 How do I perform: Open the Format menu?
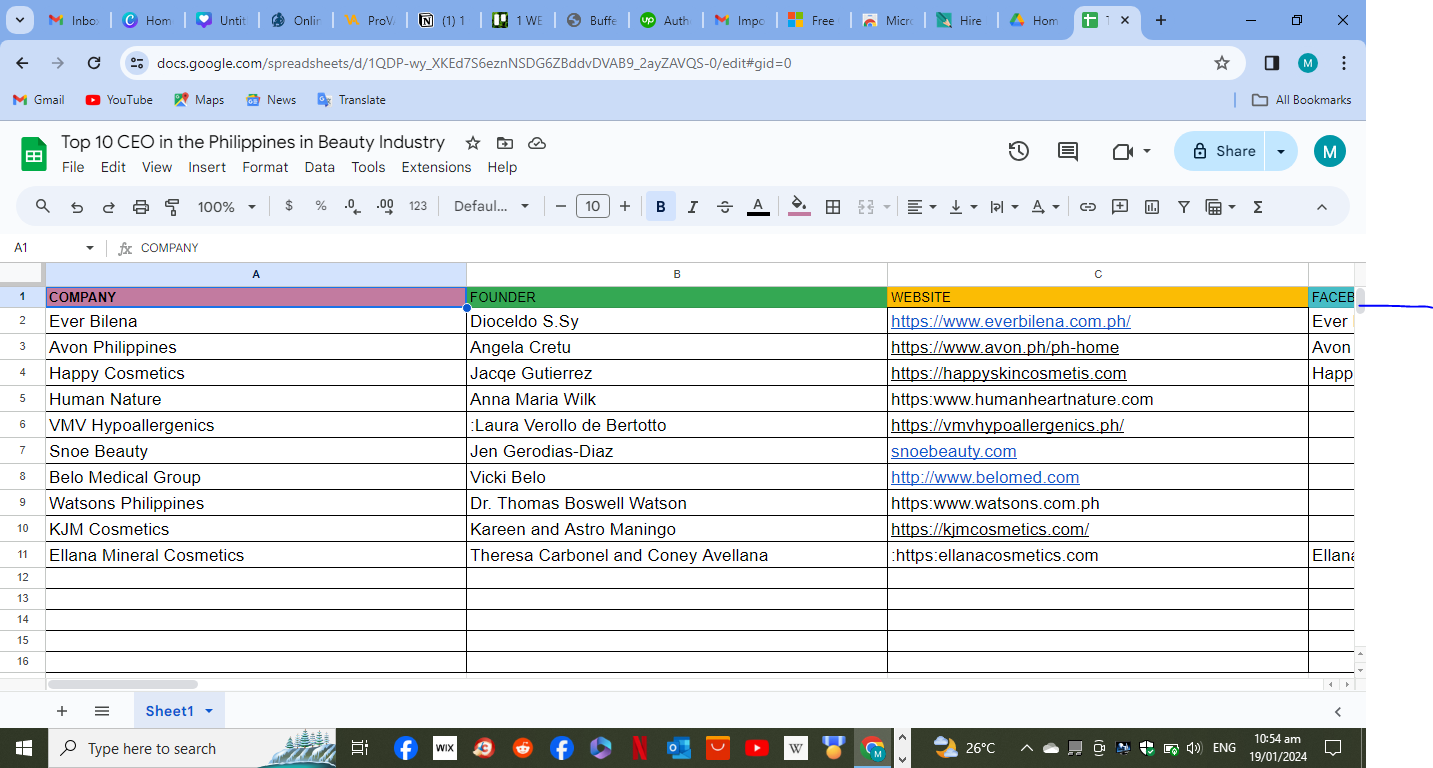coord(265,167)
